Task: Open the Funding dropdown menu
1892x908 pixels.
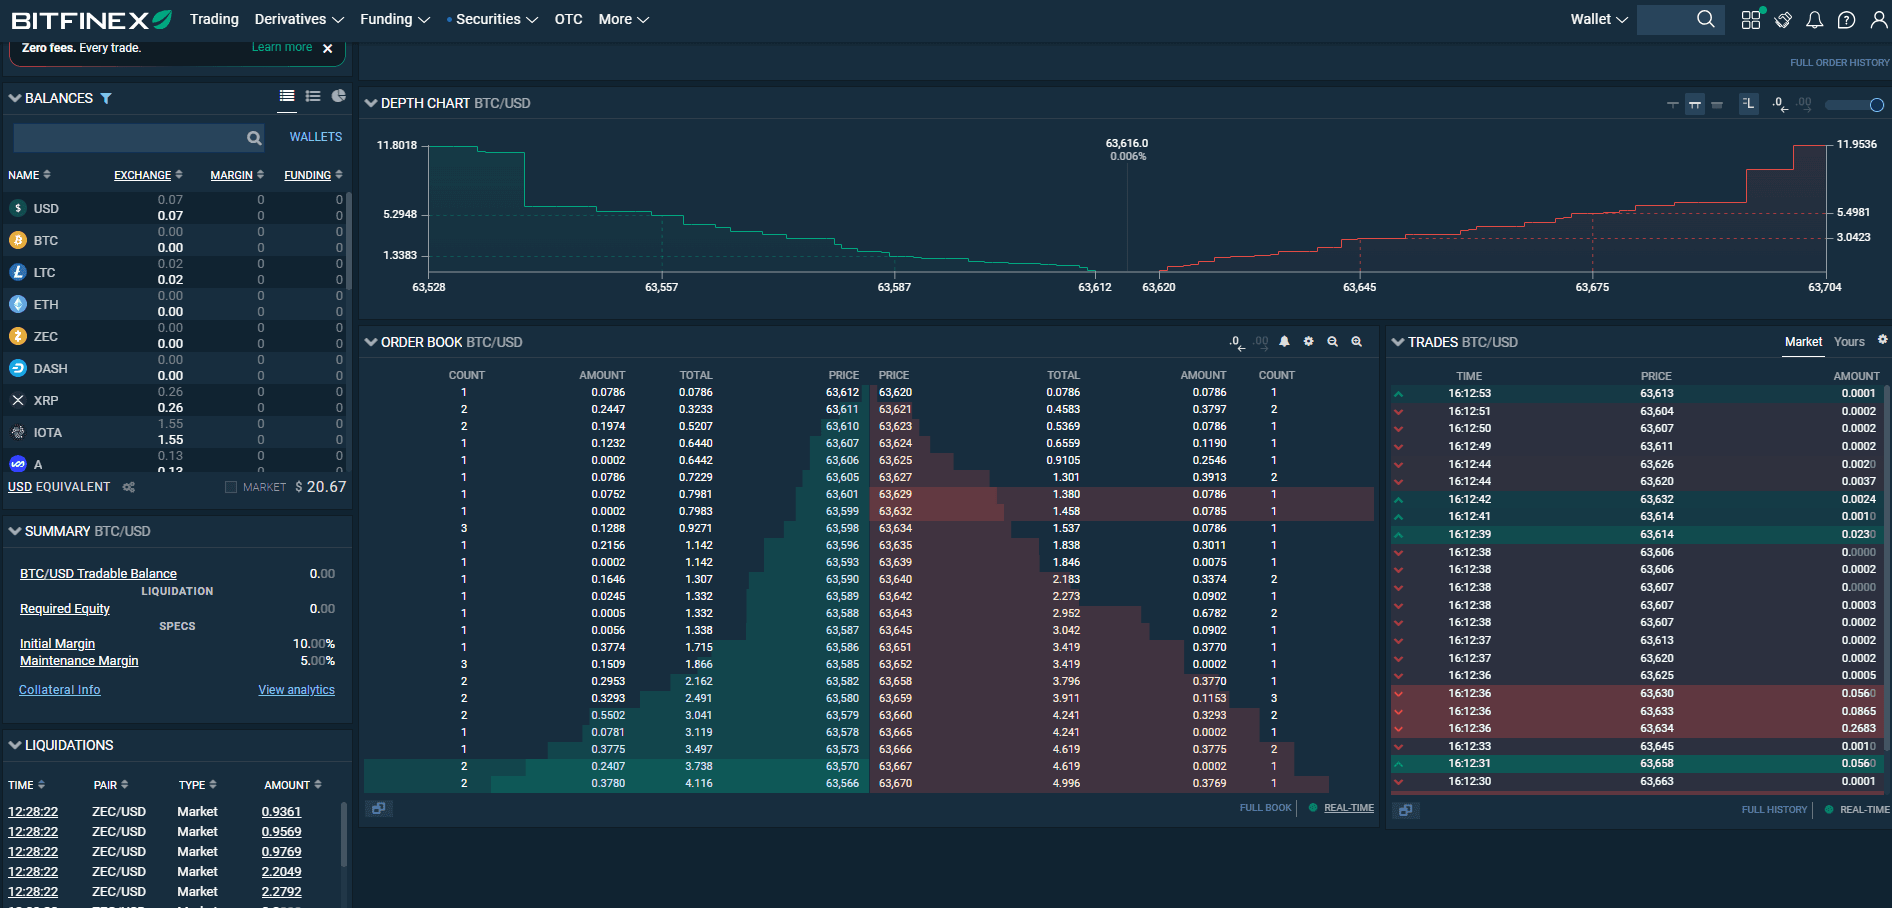Action: coord(395,19)
